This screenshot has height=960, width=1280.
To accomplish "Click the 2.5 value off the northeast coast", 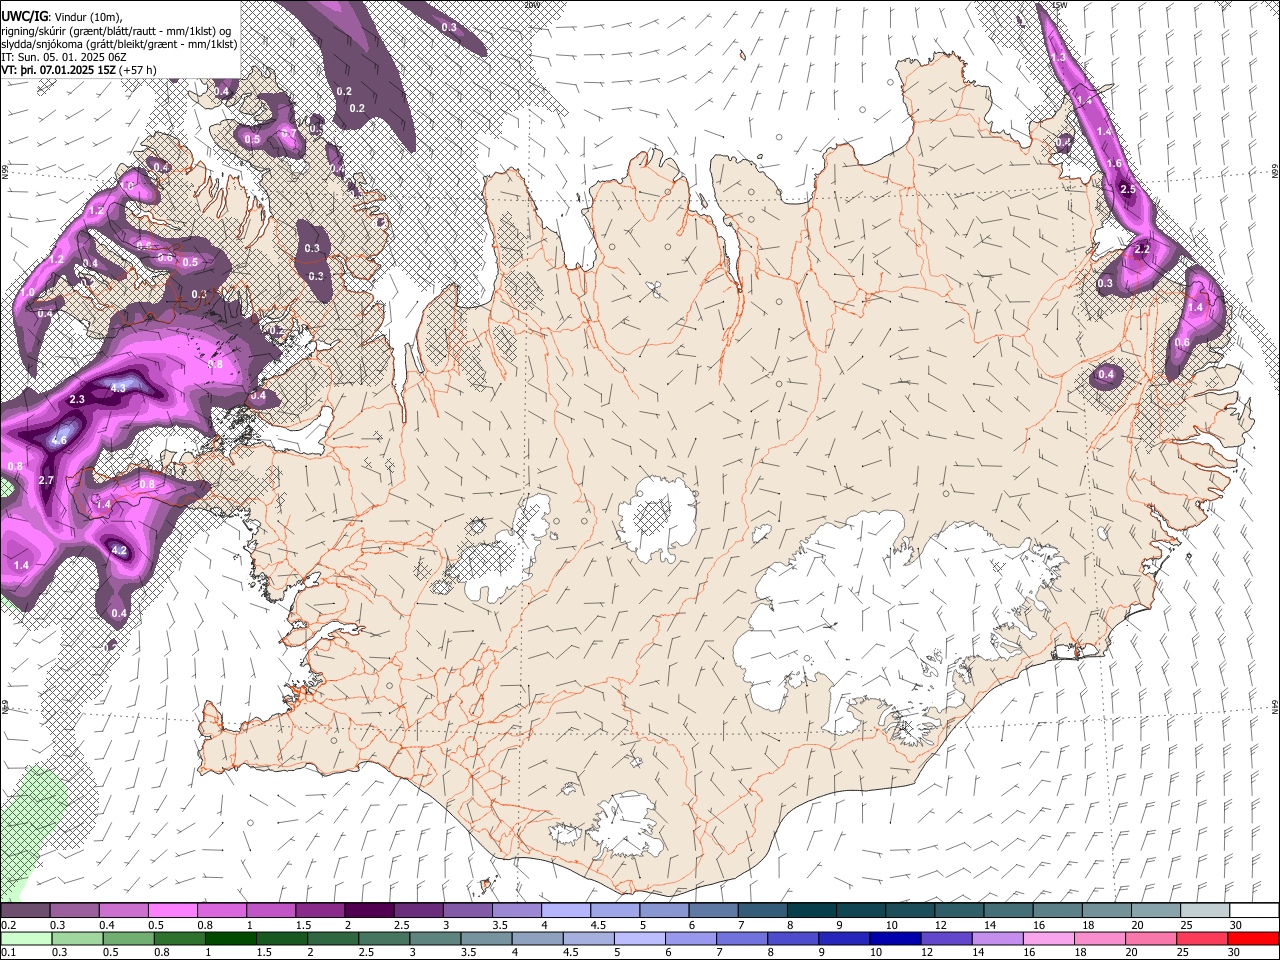I will point(1128,189).
